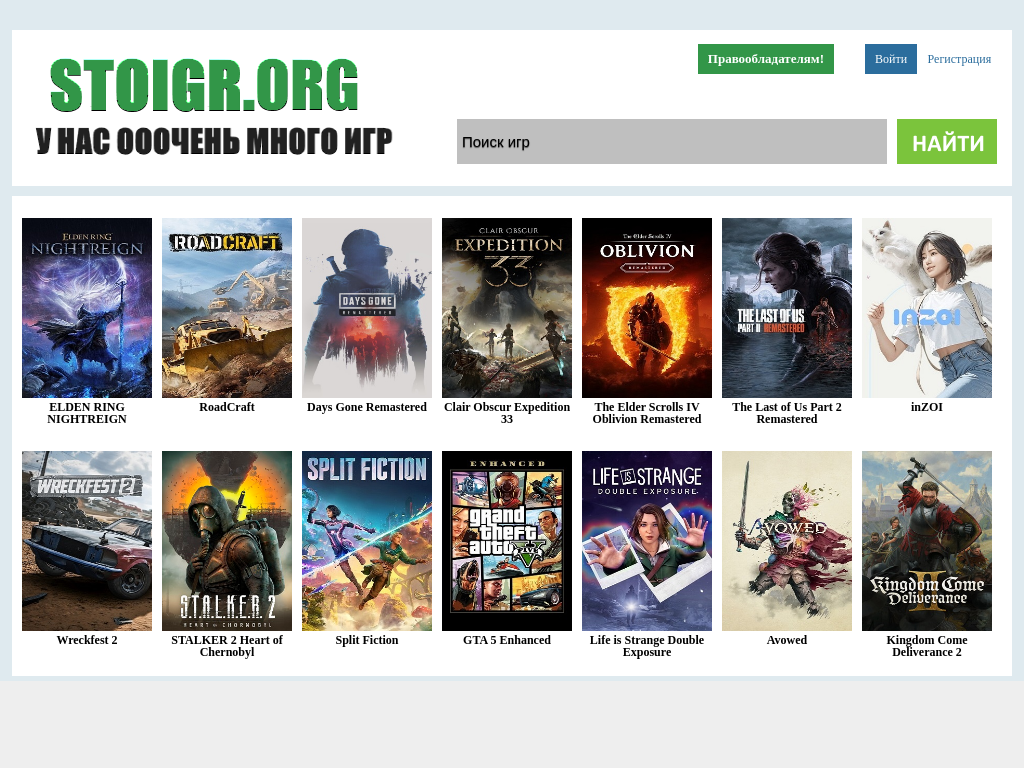The image size is (1024, 768).
Task: Click the Split Fiction title link
Action: coord(367,640)
